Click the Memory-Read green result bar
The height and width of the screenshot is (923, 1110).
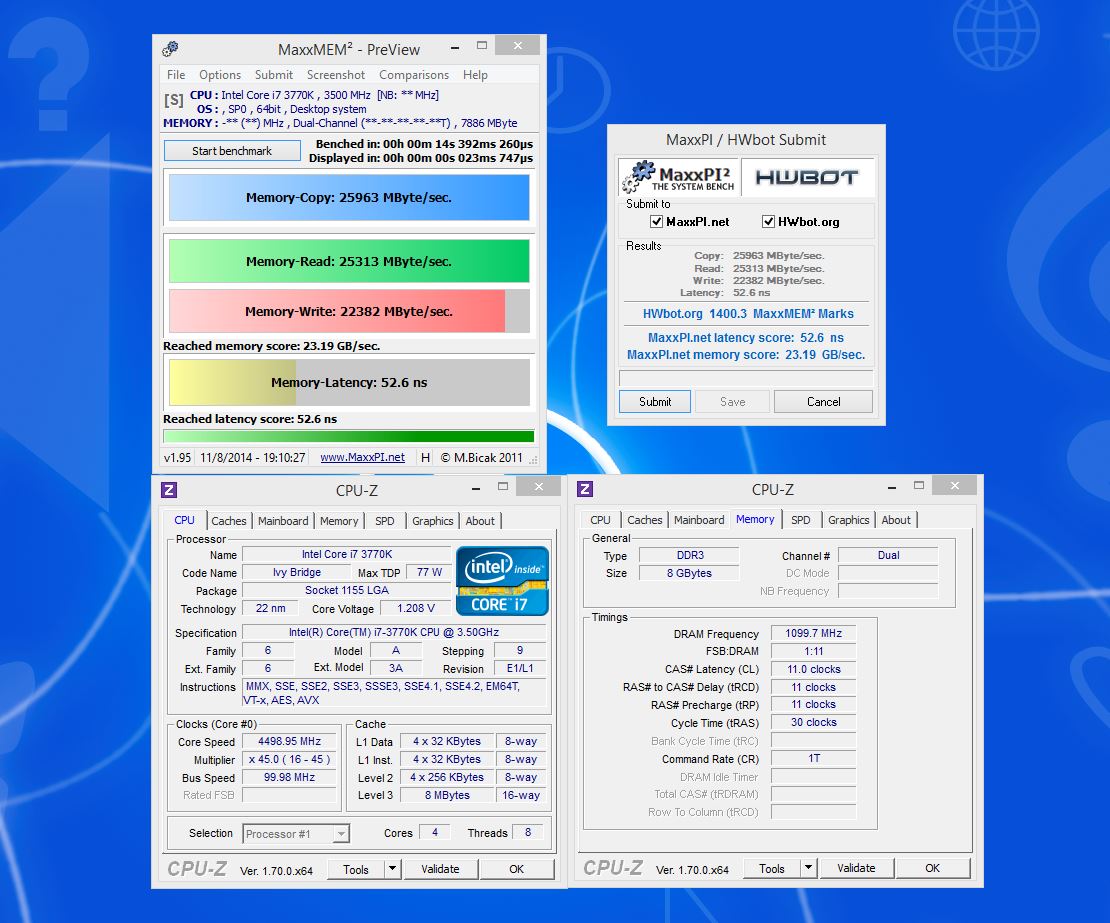[x=349, y=261]
